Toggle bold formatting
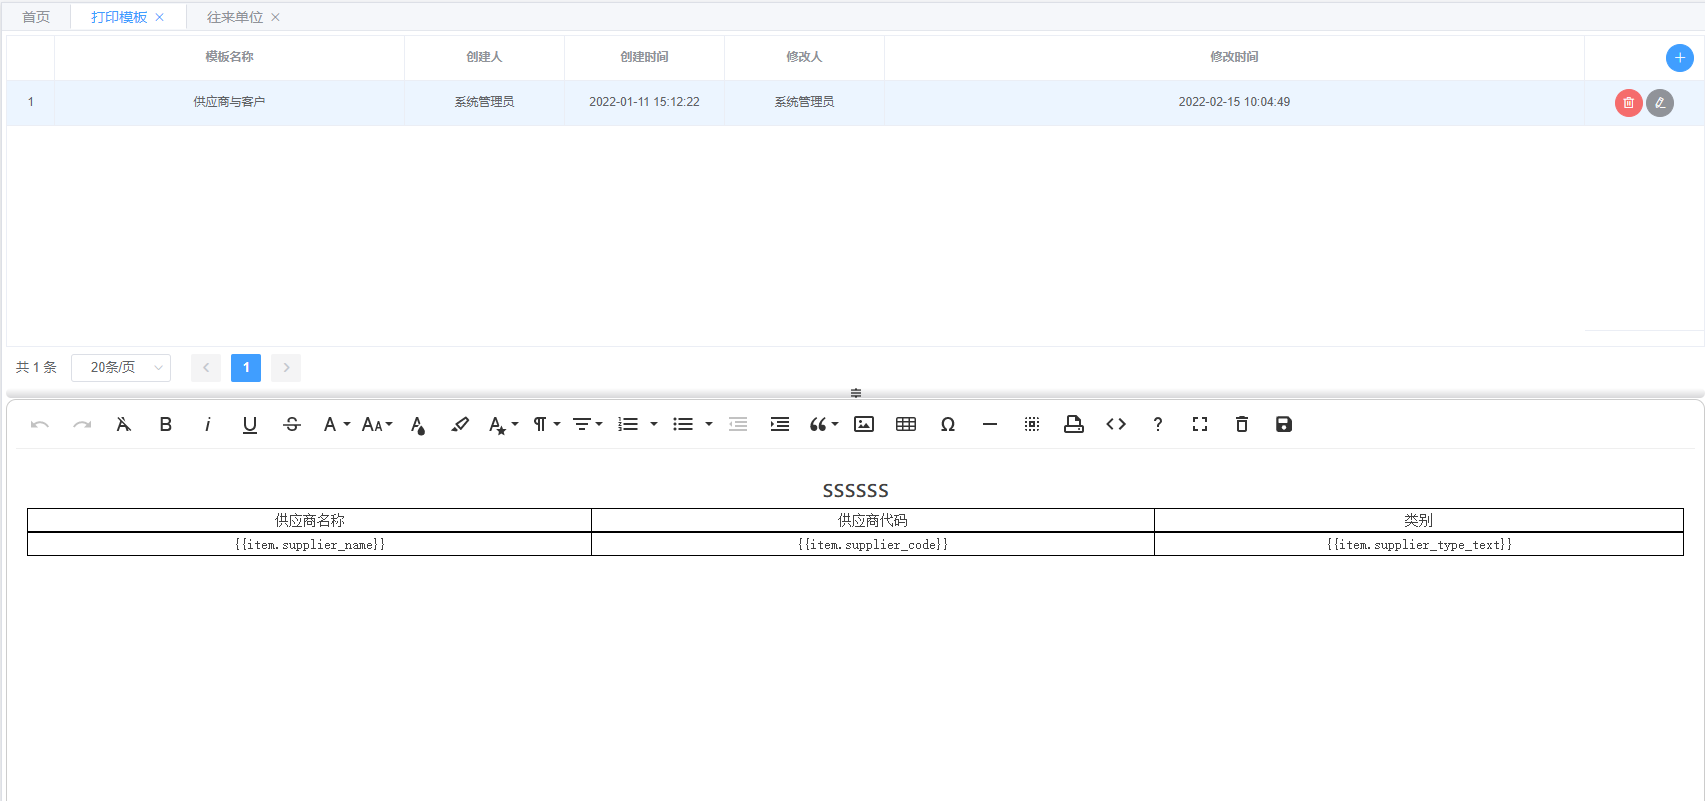 pyautogui.click(x=166, y=425)
